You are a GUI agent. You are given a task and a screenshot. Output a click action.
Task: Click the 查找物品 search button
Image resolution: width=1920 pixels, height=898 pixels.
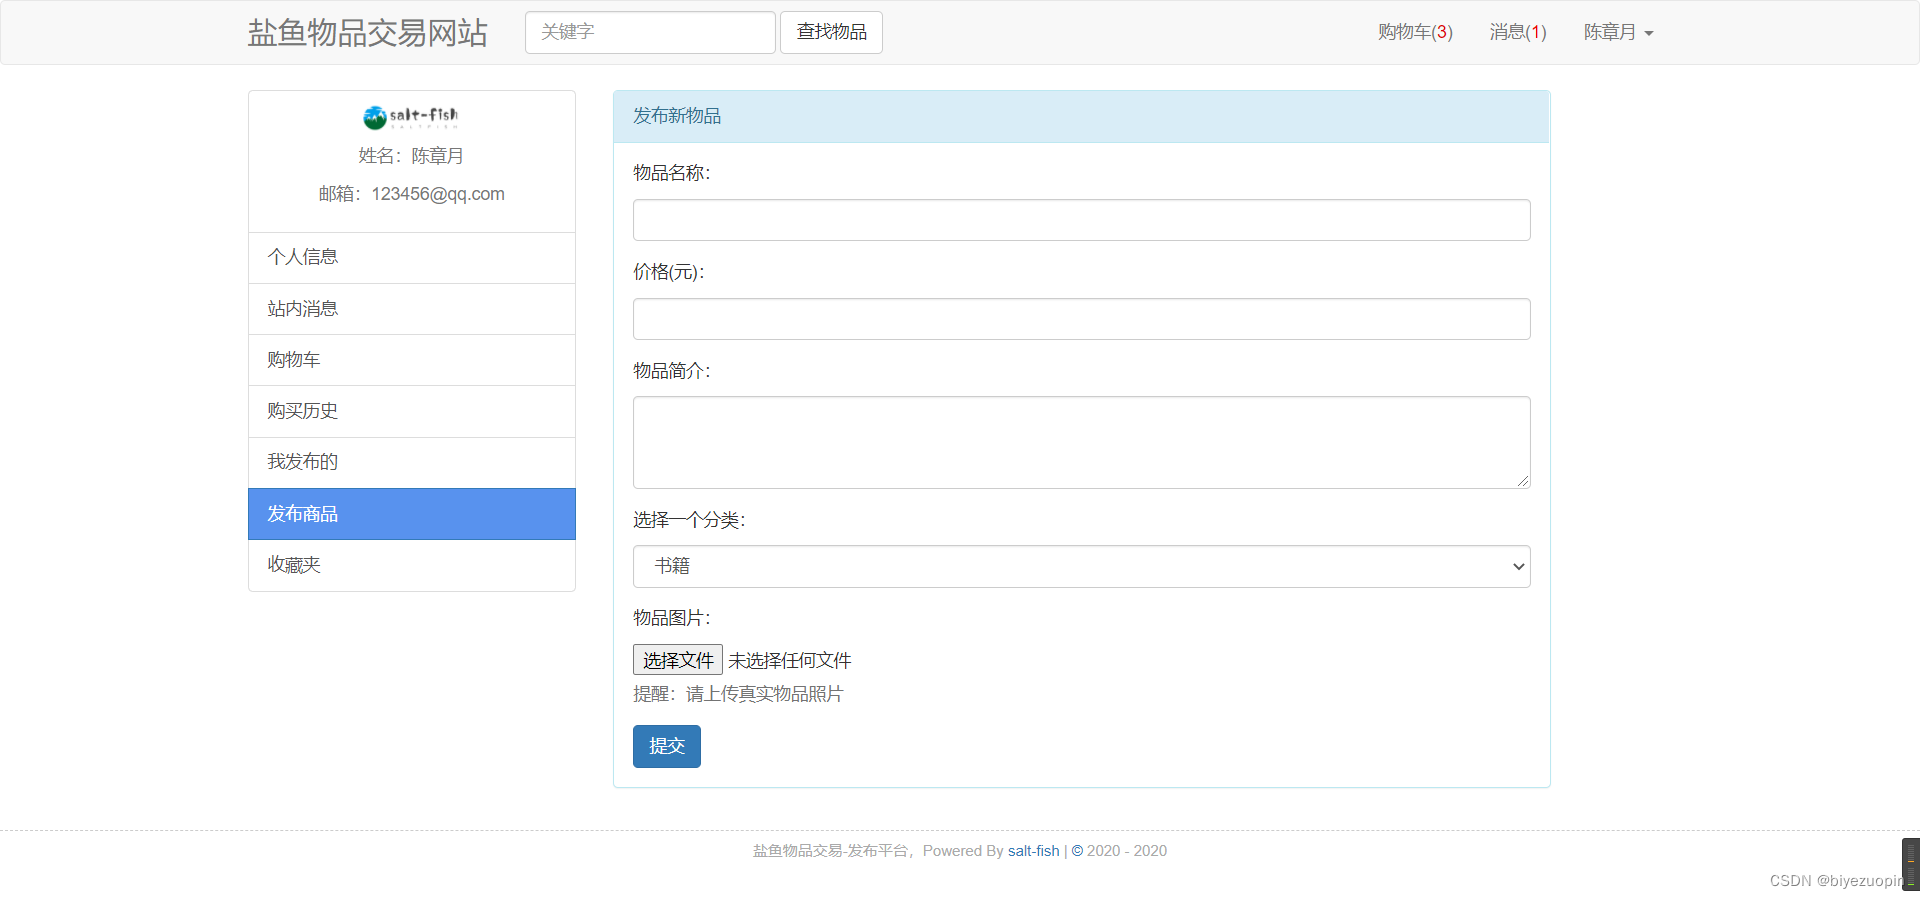tap(831, 32)
